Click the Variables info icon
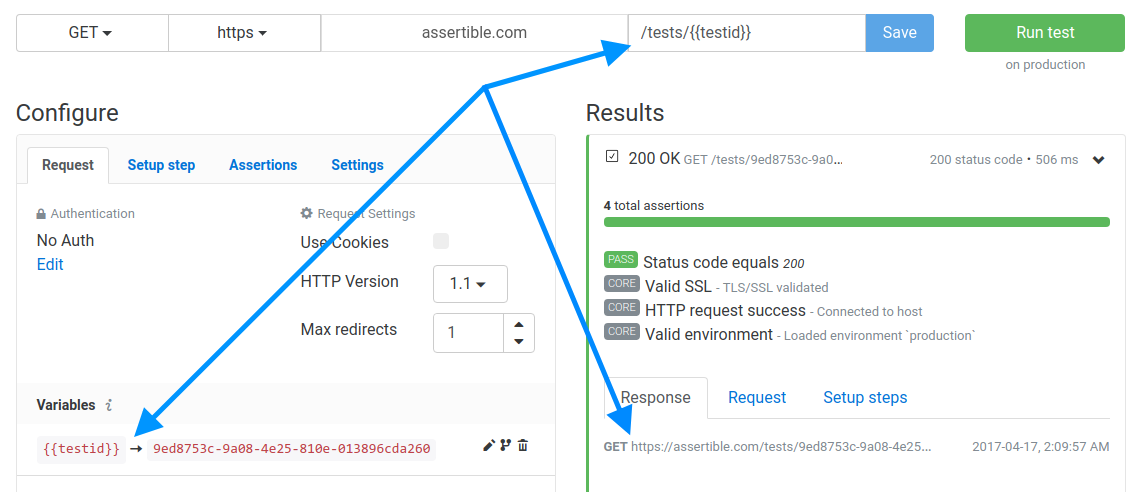1142x492 pixels. tap(109, 405)
